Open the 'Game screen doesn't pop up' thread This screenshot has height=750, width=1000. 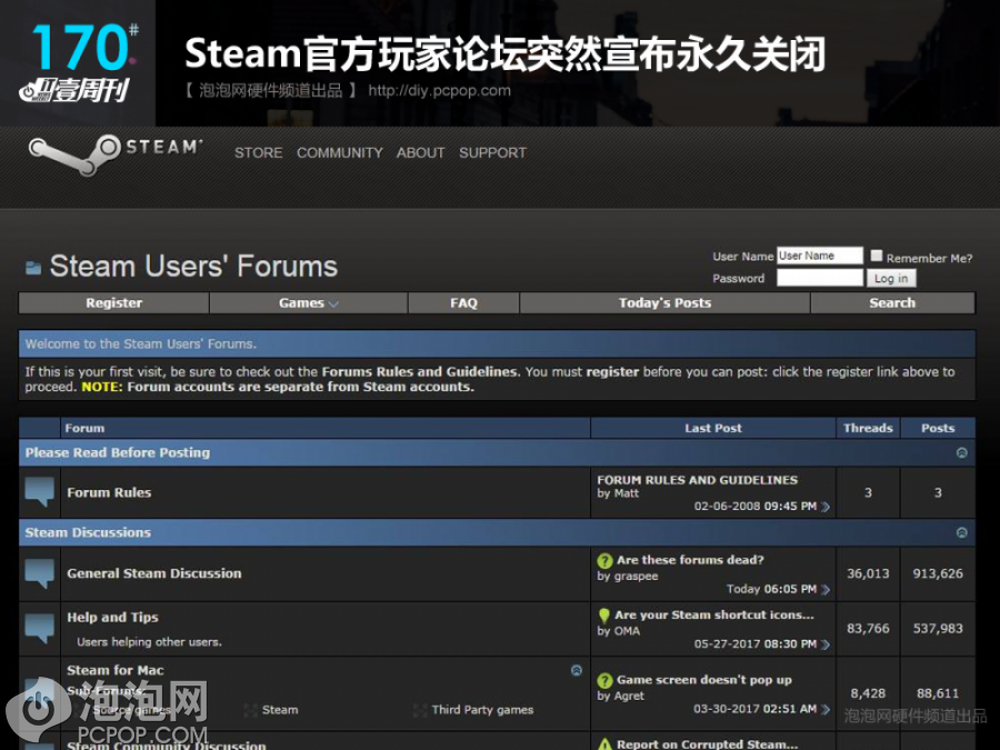pyautogui.click(x=704, y=680)
